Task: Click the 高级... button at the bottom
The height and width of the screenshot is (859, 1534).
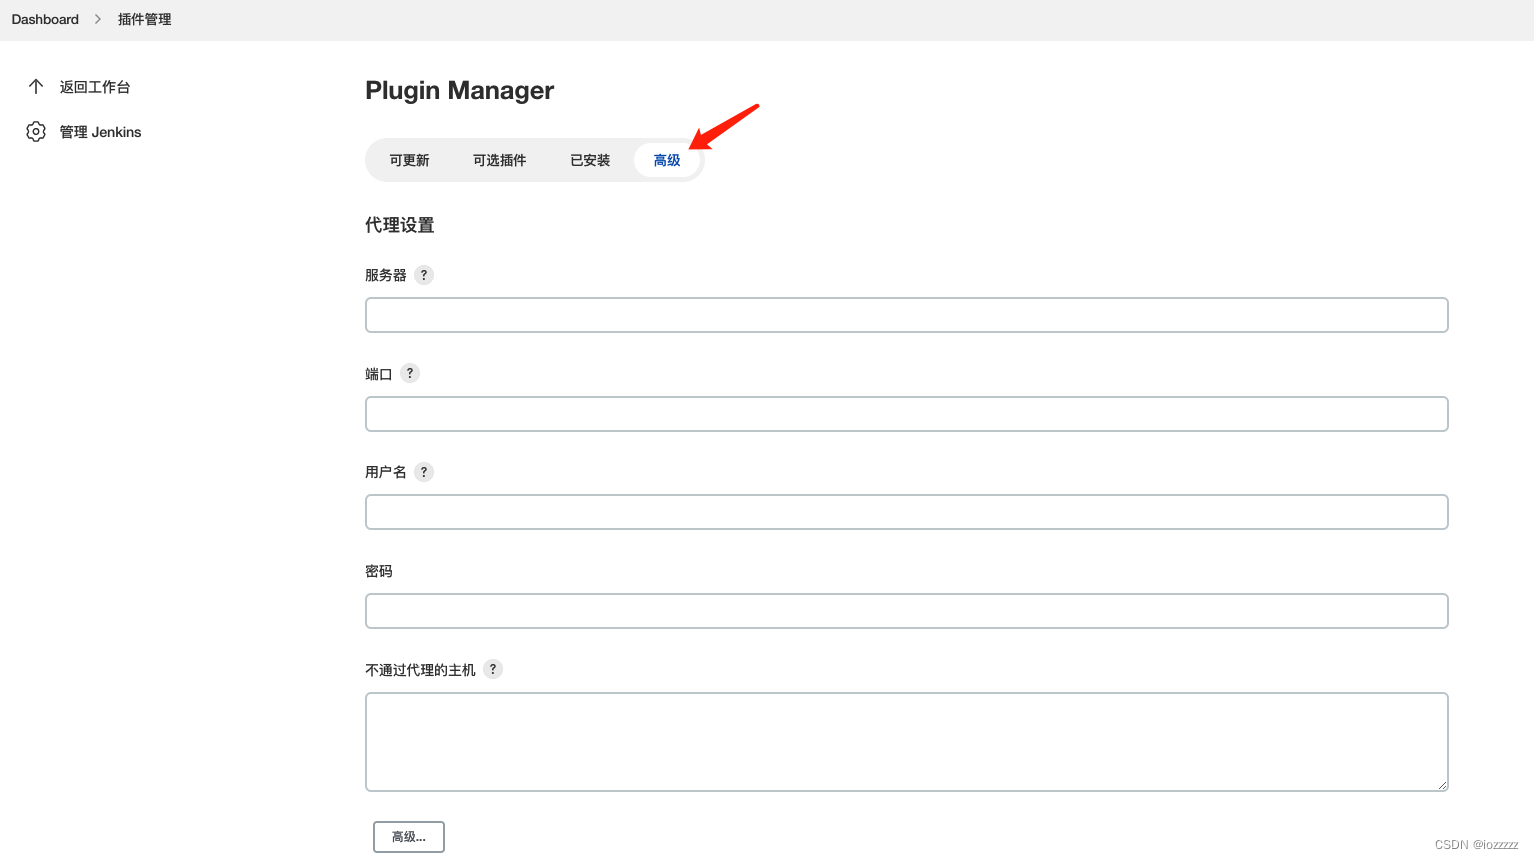Action: click(409, 837)
